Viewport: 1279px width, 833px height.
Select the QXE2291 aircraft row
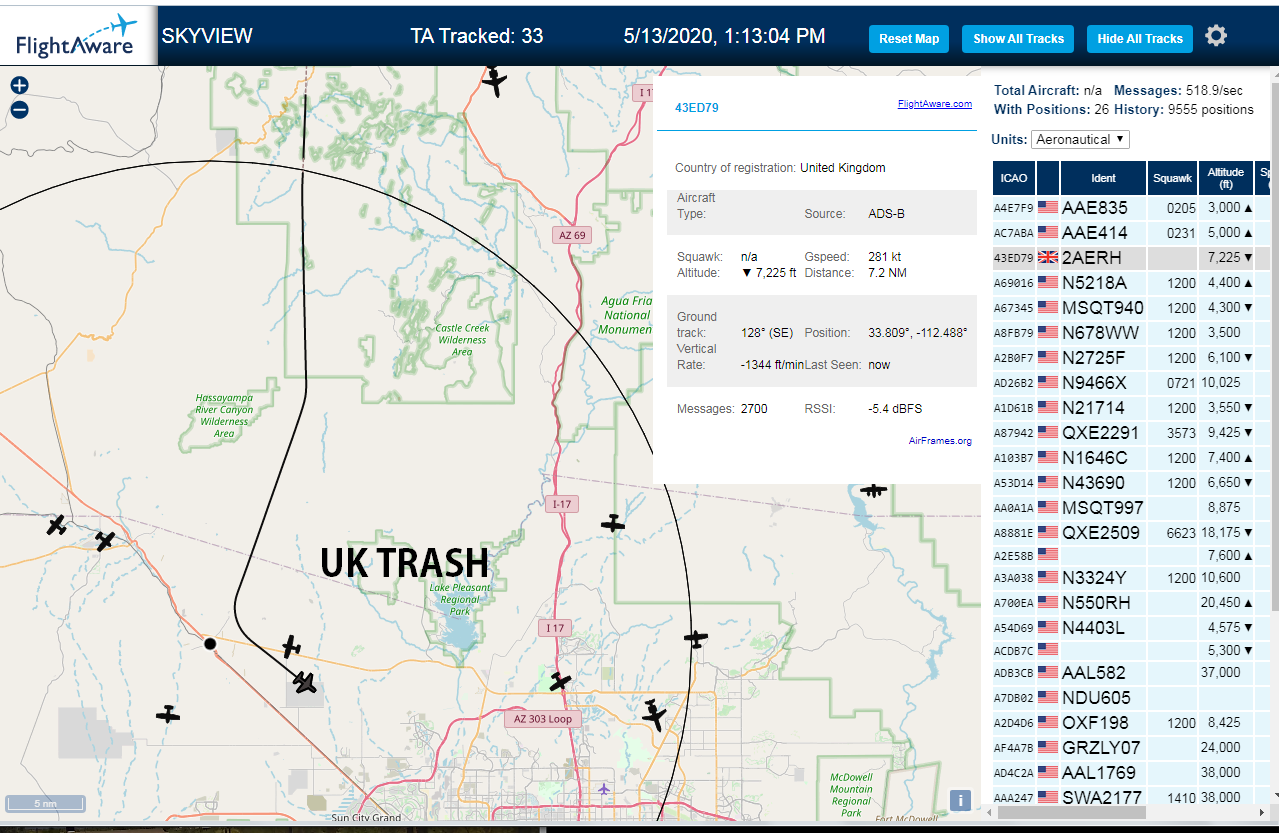(x=1131, y=433)
